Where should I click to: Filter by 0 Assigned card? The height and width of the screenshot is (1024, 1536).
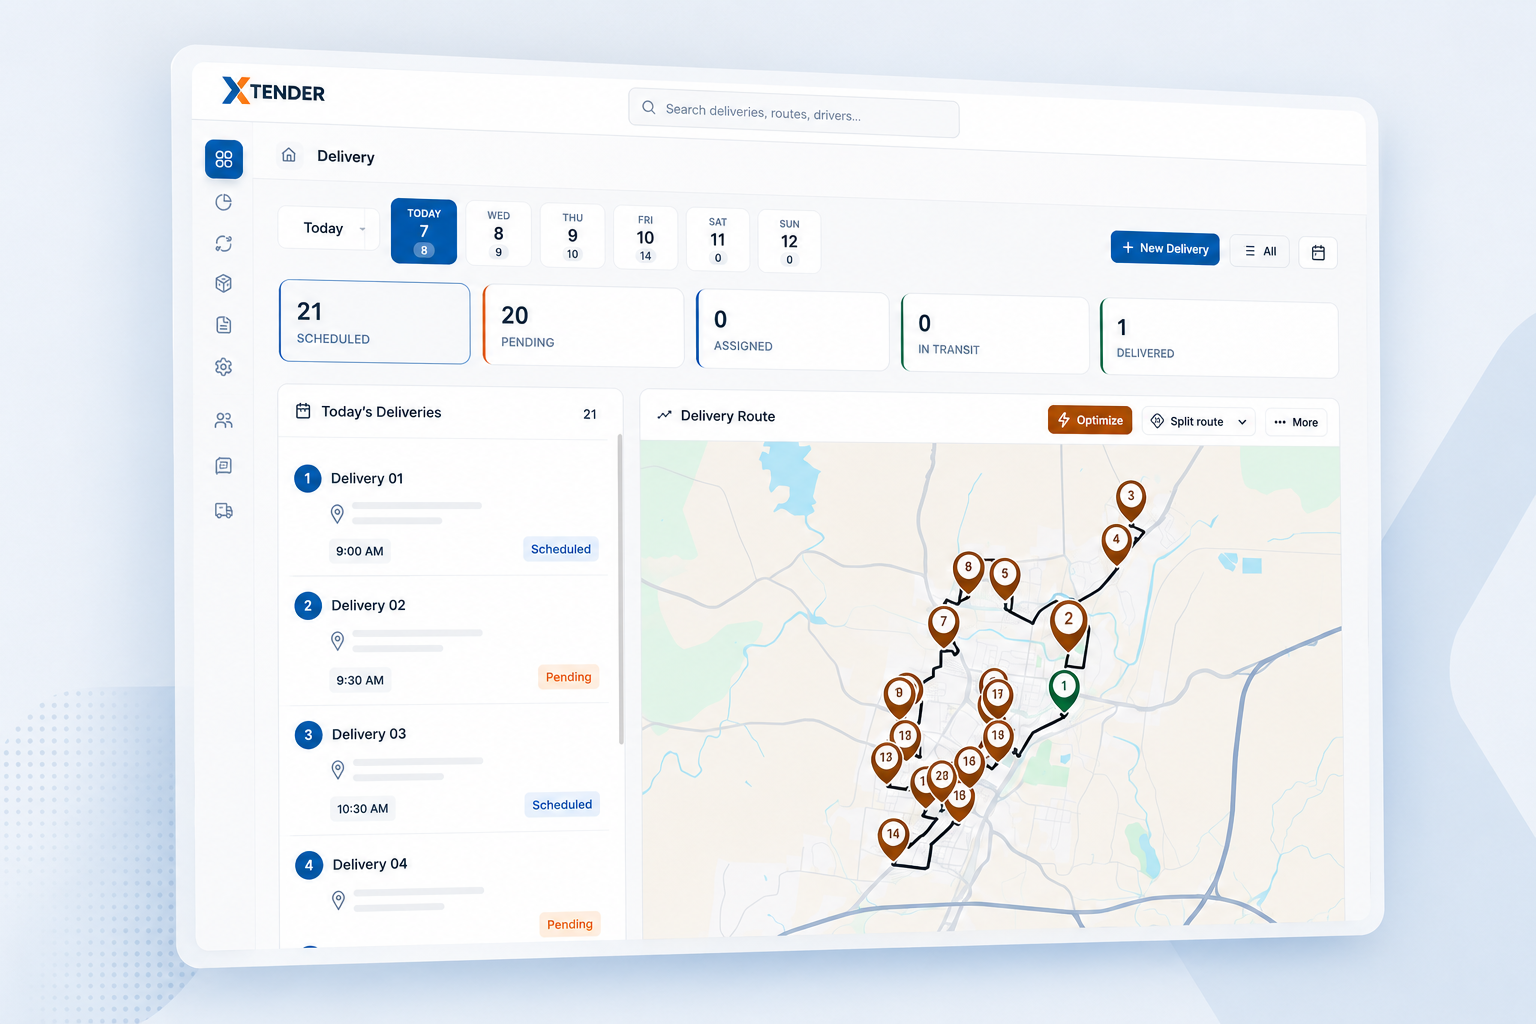tap(793, 331)
